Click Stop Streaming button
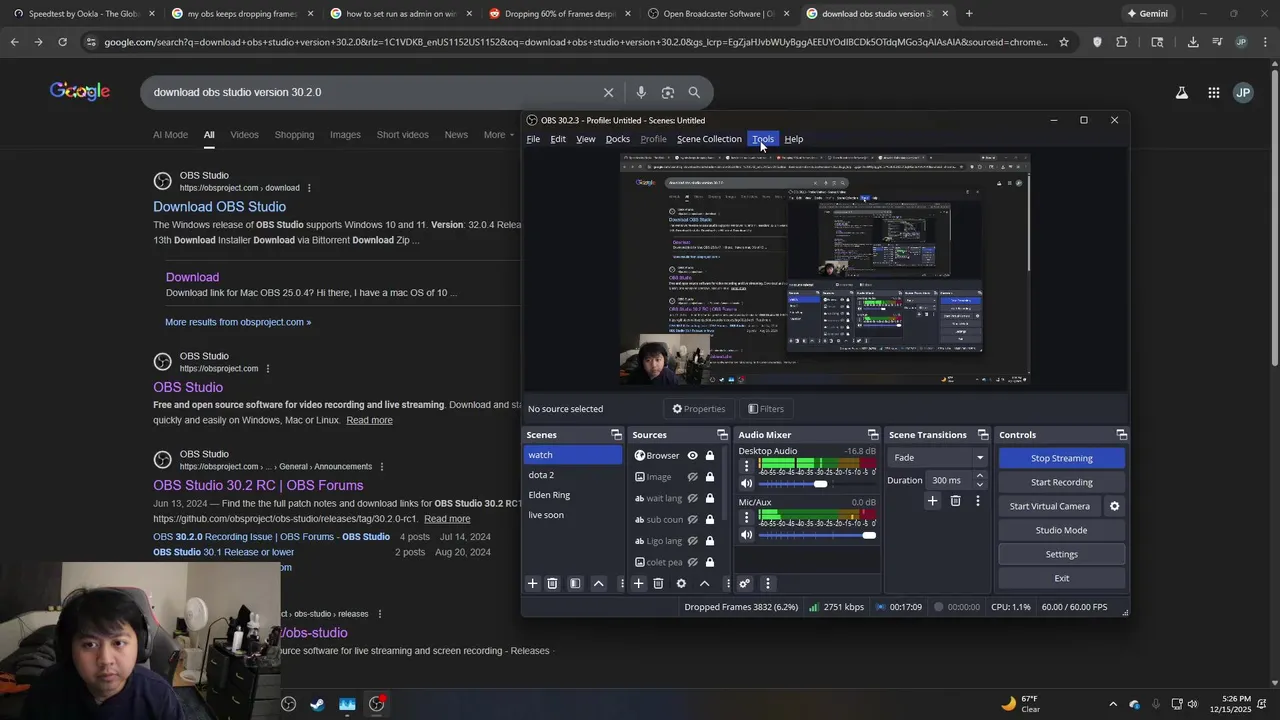 [x=1061, y=458]
